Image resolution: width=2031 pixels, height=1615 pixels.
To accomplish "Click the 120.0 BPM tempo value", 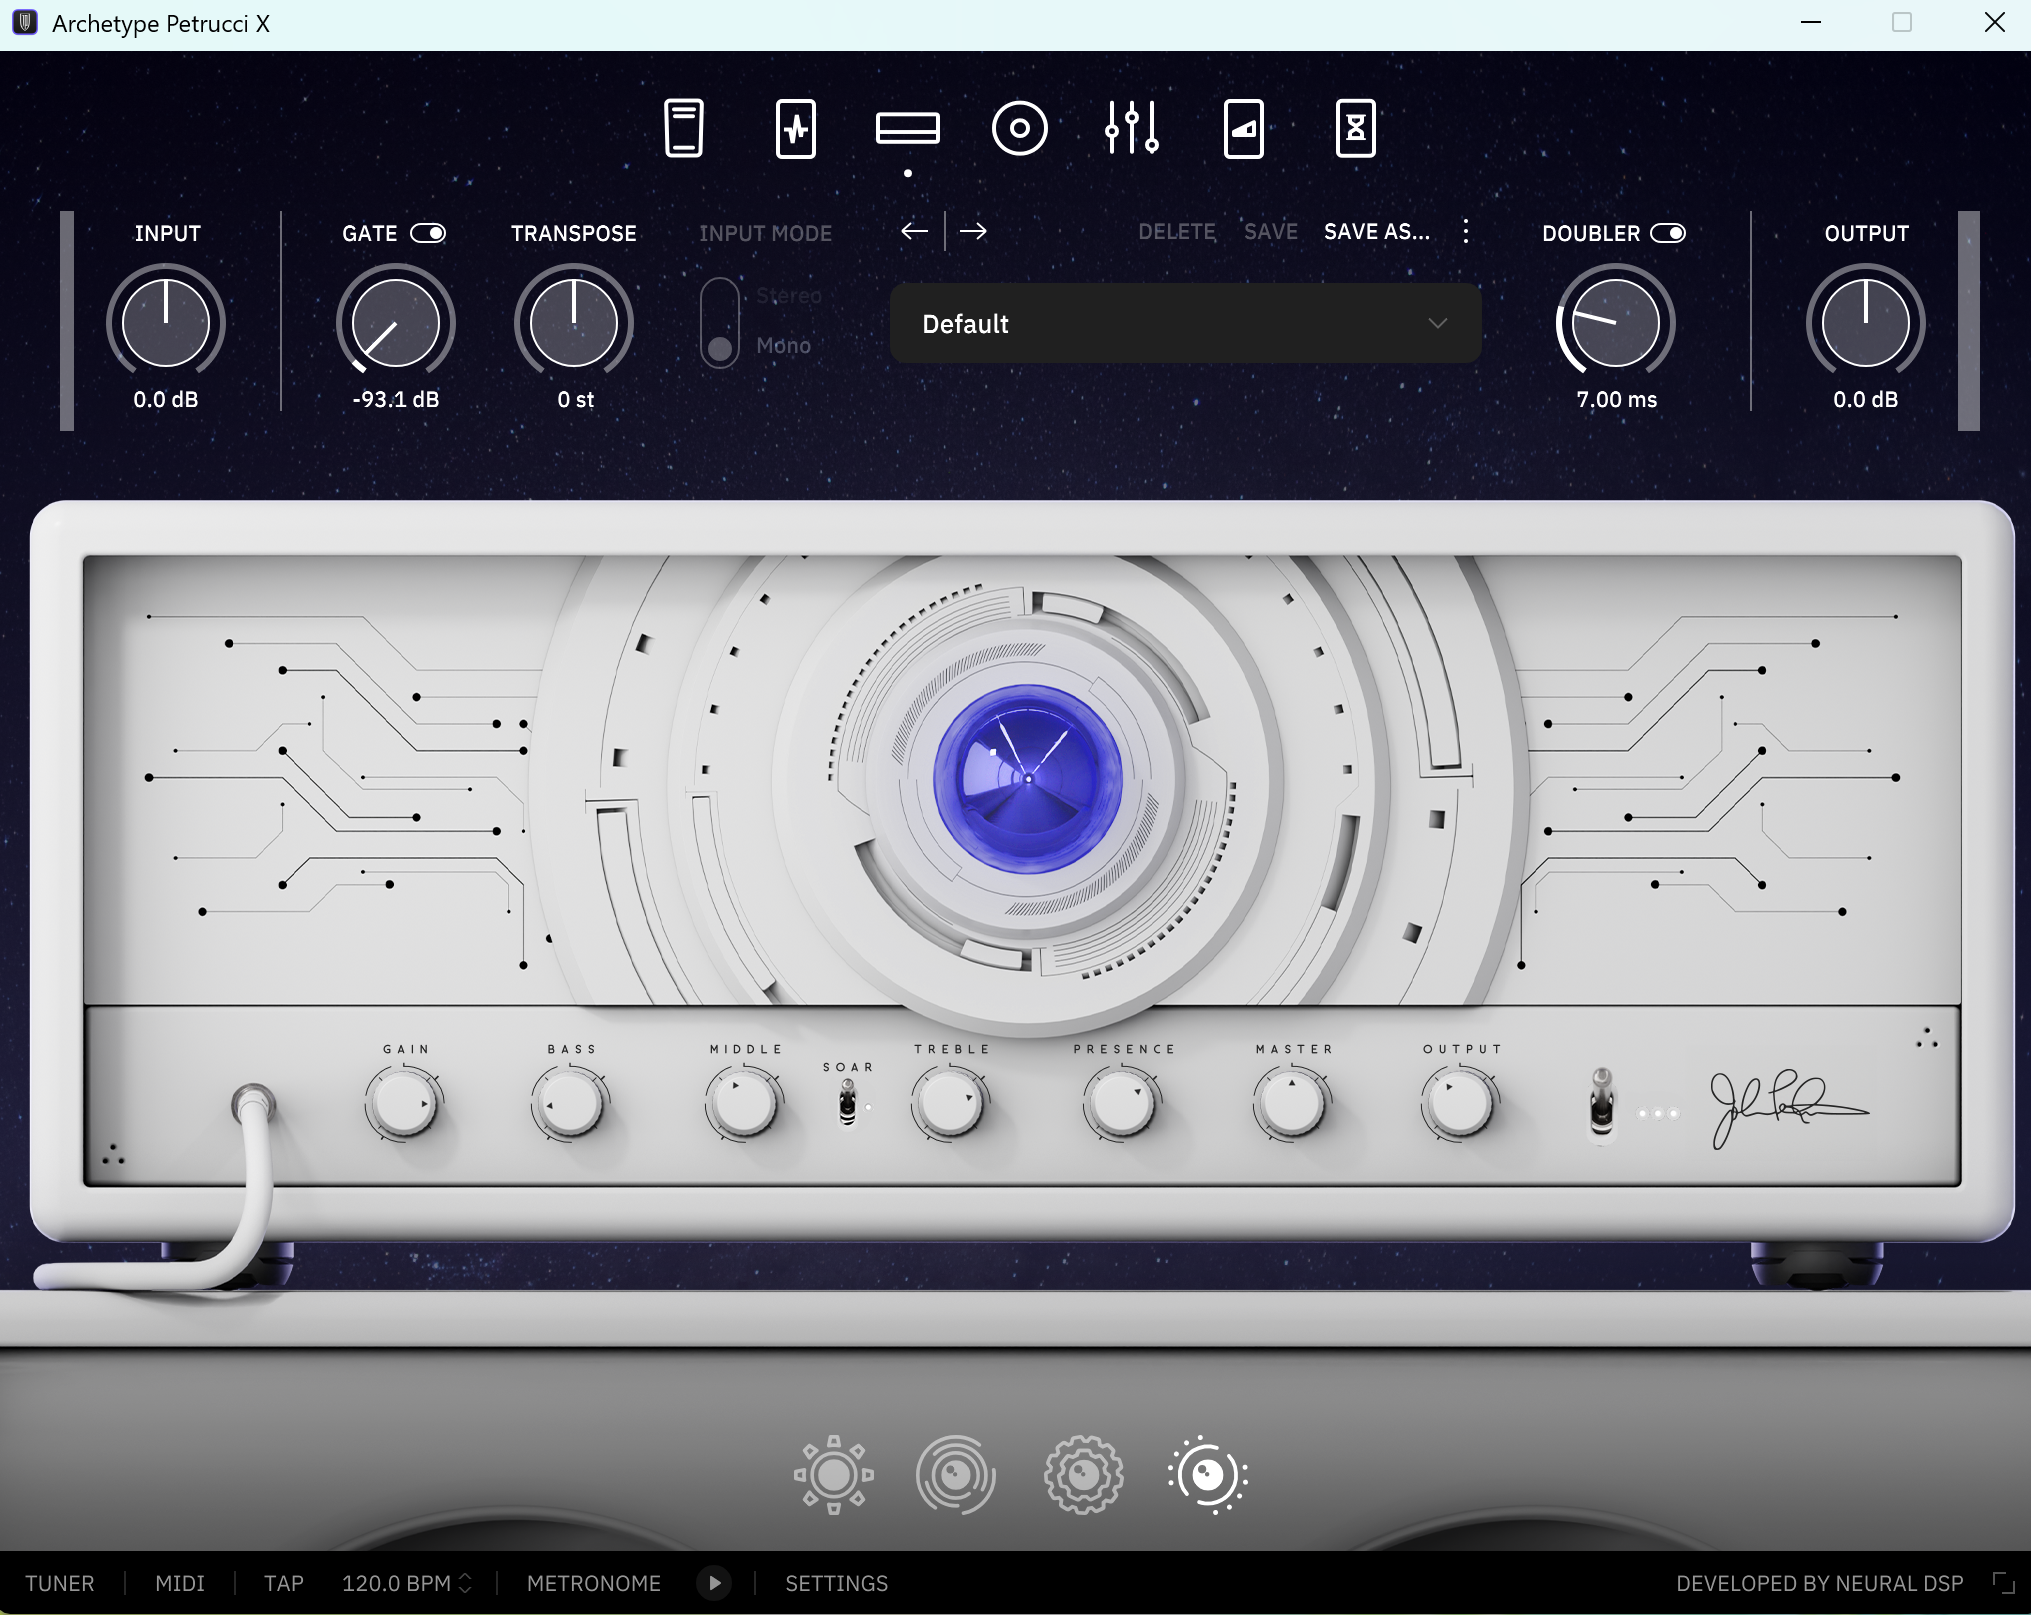I will pyautogui.click(x=396, y=1583).
